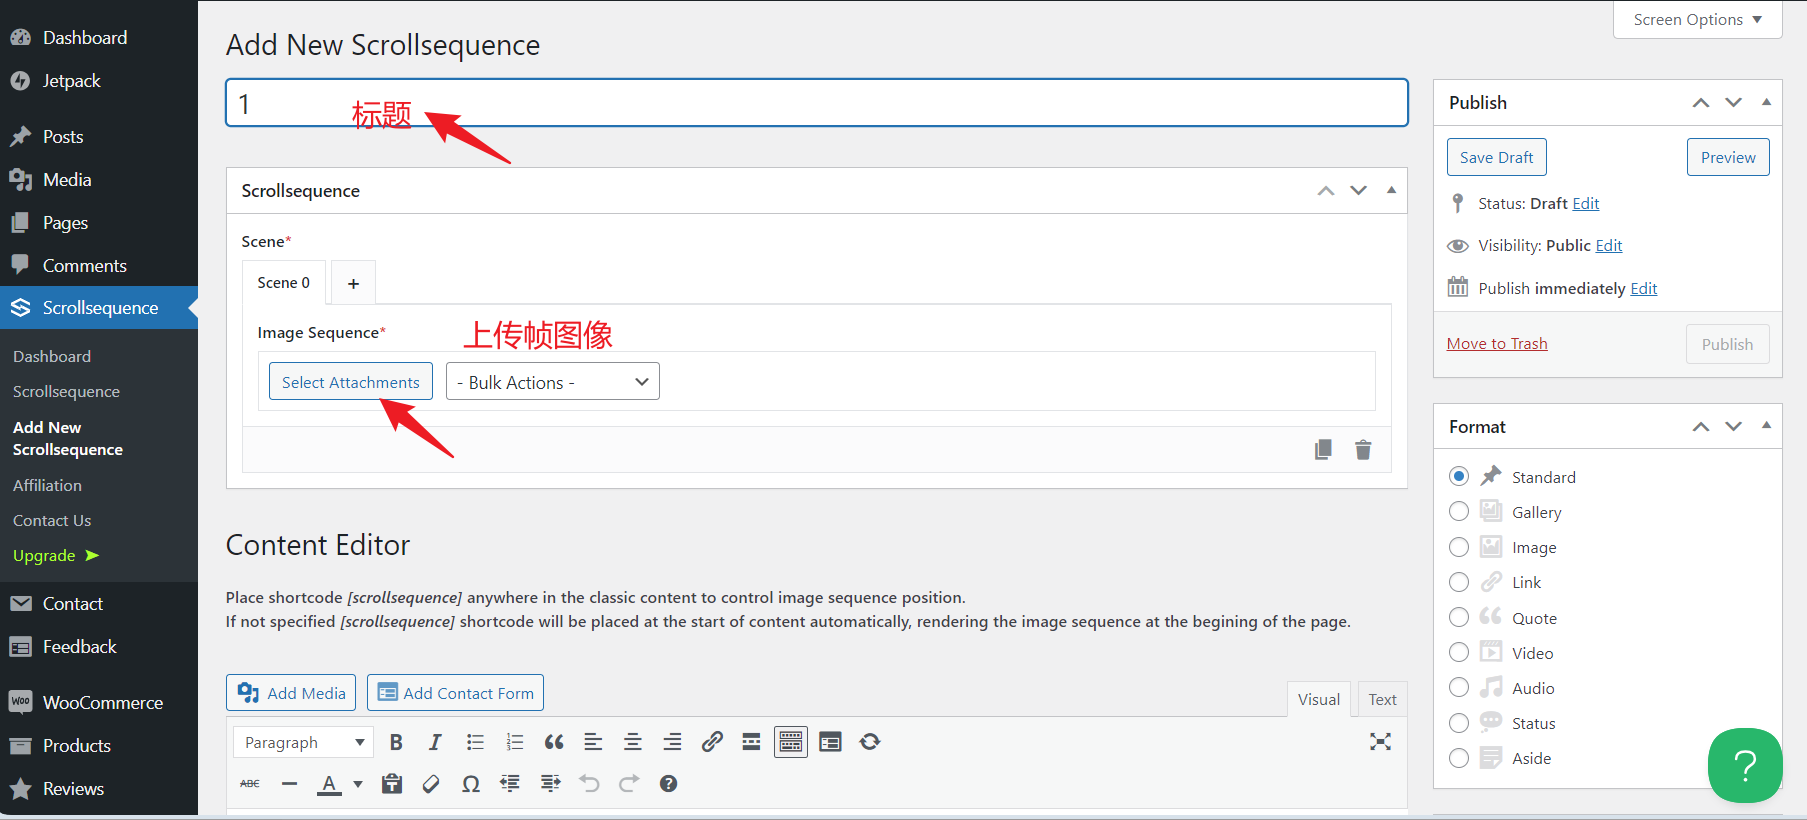Choose the Video format radio button
The height and width of the screenshot is (820, 1807).
1459,653
